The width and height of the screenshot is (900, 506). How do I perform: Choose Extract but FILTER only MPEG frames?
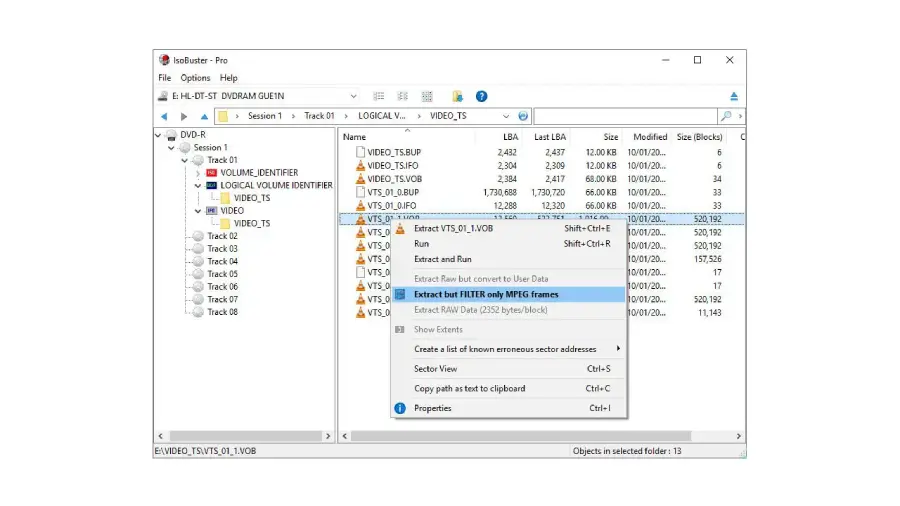click(486, 294)
